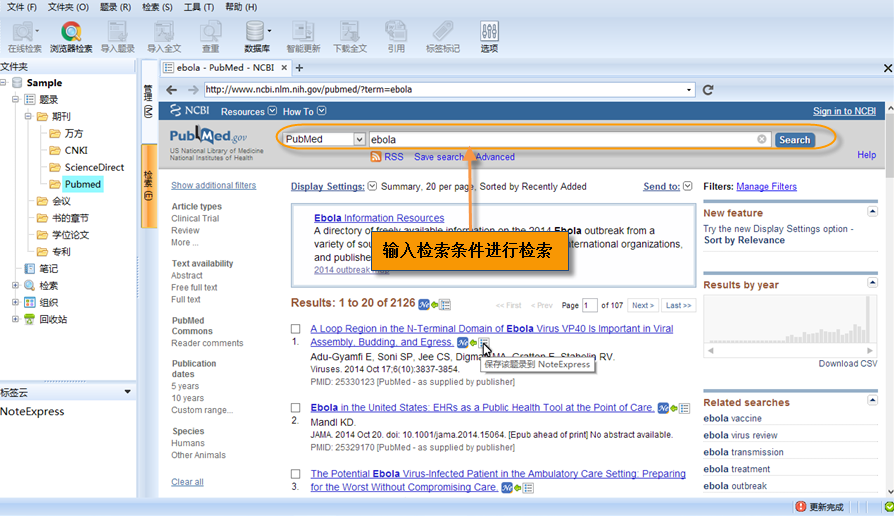894x516 pixels.
Task: Open the 文件夹 (O) menu
Action: click(68, 7)
